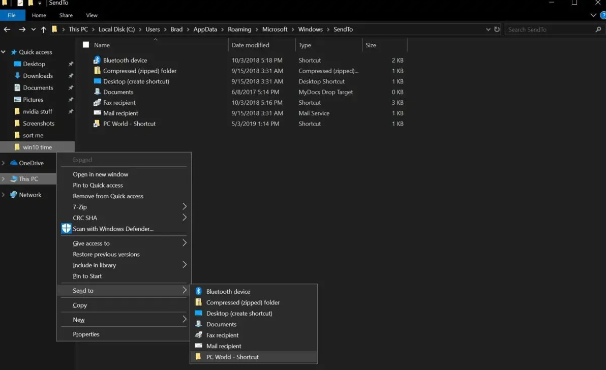Choose Scan with Windows Defender
The width and height of the screenshot is (606, 370).
click(x=124, y=228)
